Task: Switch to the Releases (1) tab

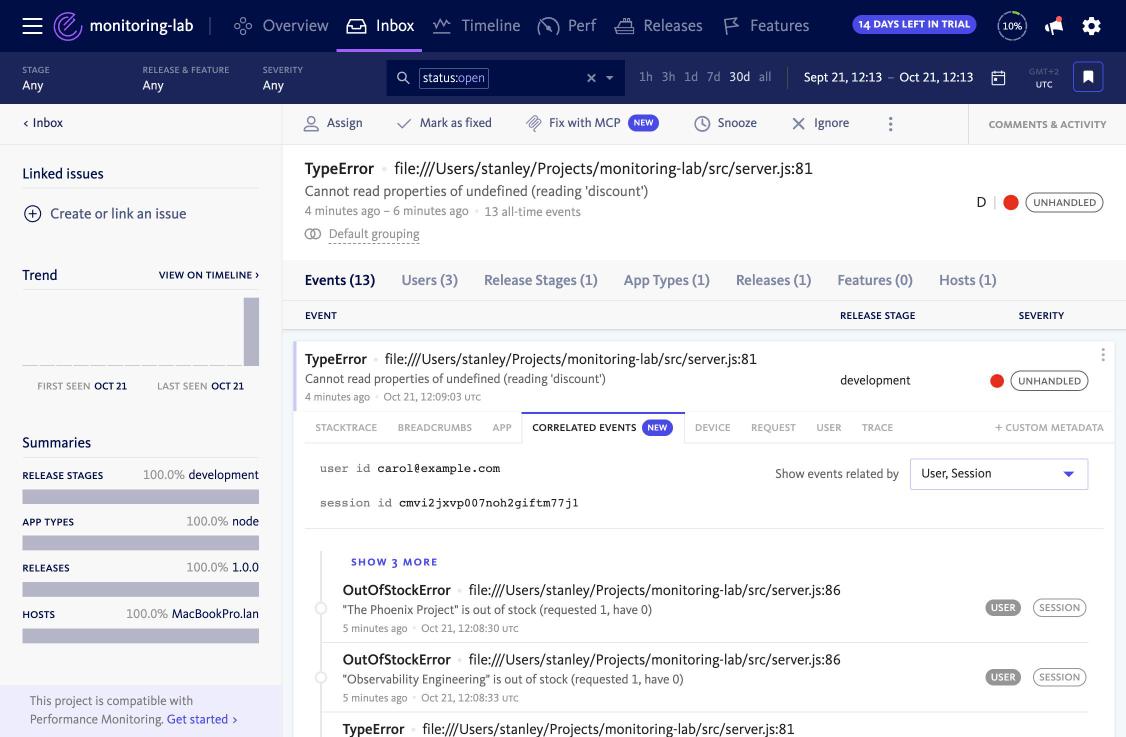Action: click(773, 280)
